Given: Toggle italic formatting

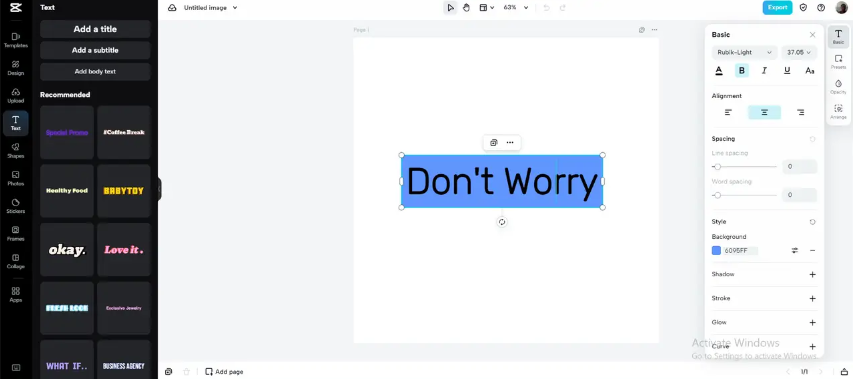Looking at the screenshot, I should click(764, 71).
